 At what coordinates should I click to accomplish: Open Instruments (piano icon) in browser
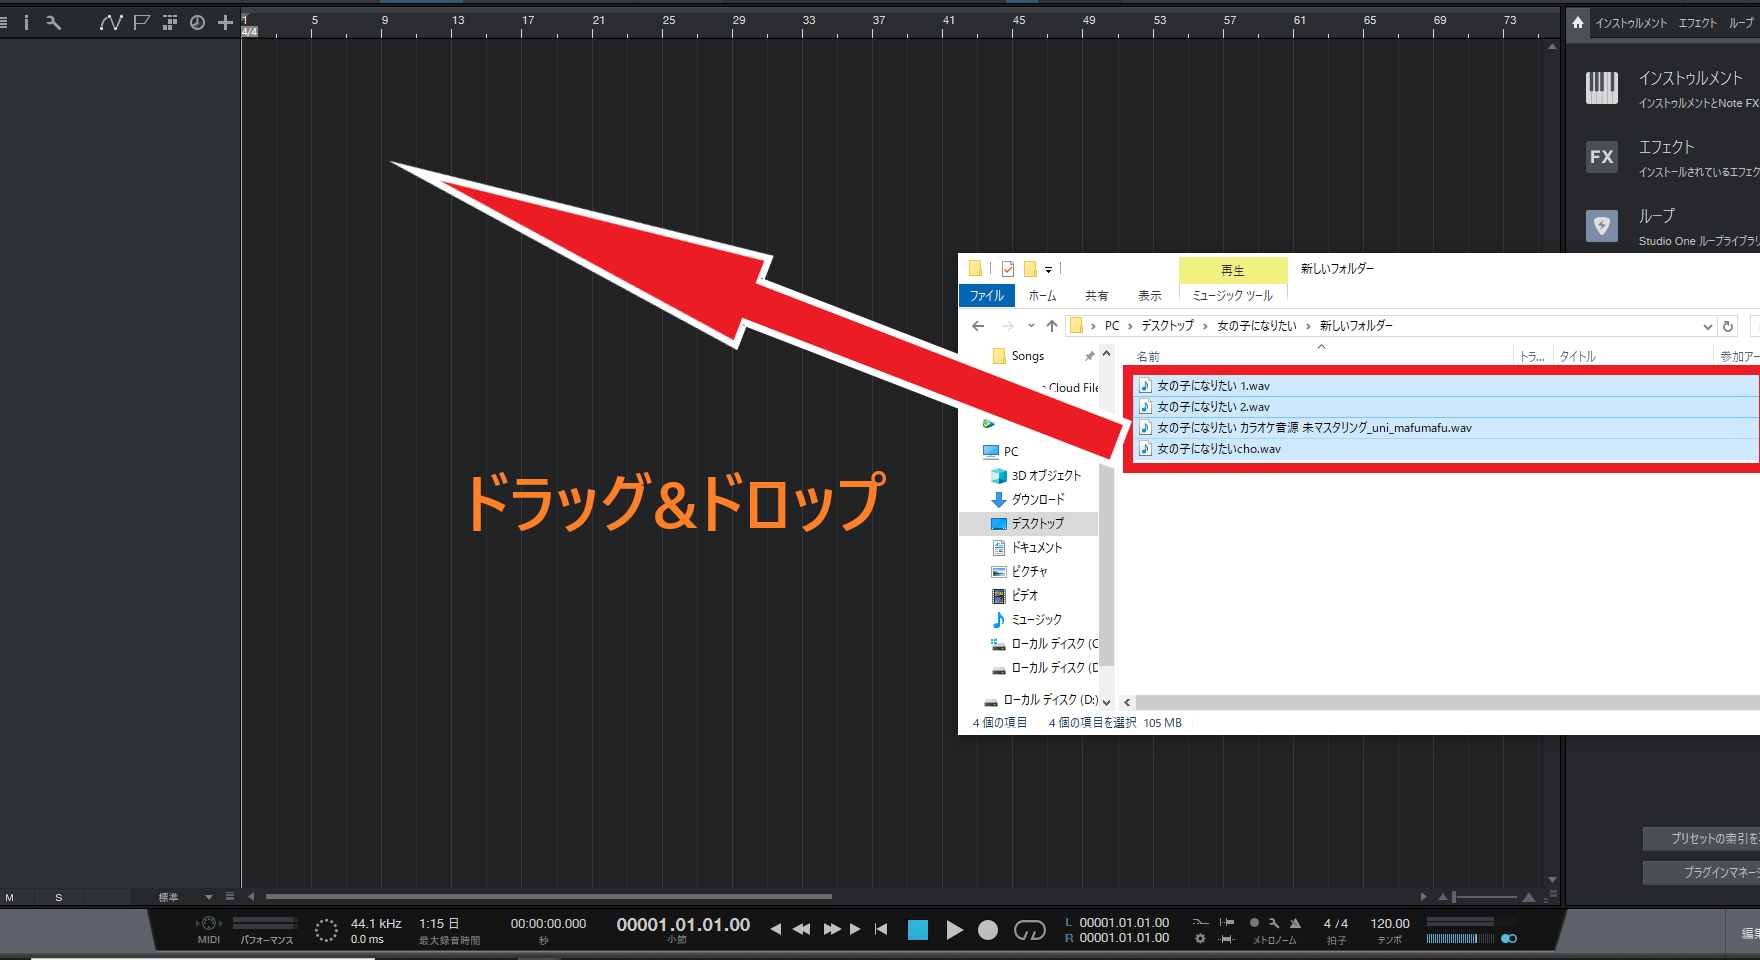(1602, 88)
